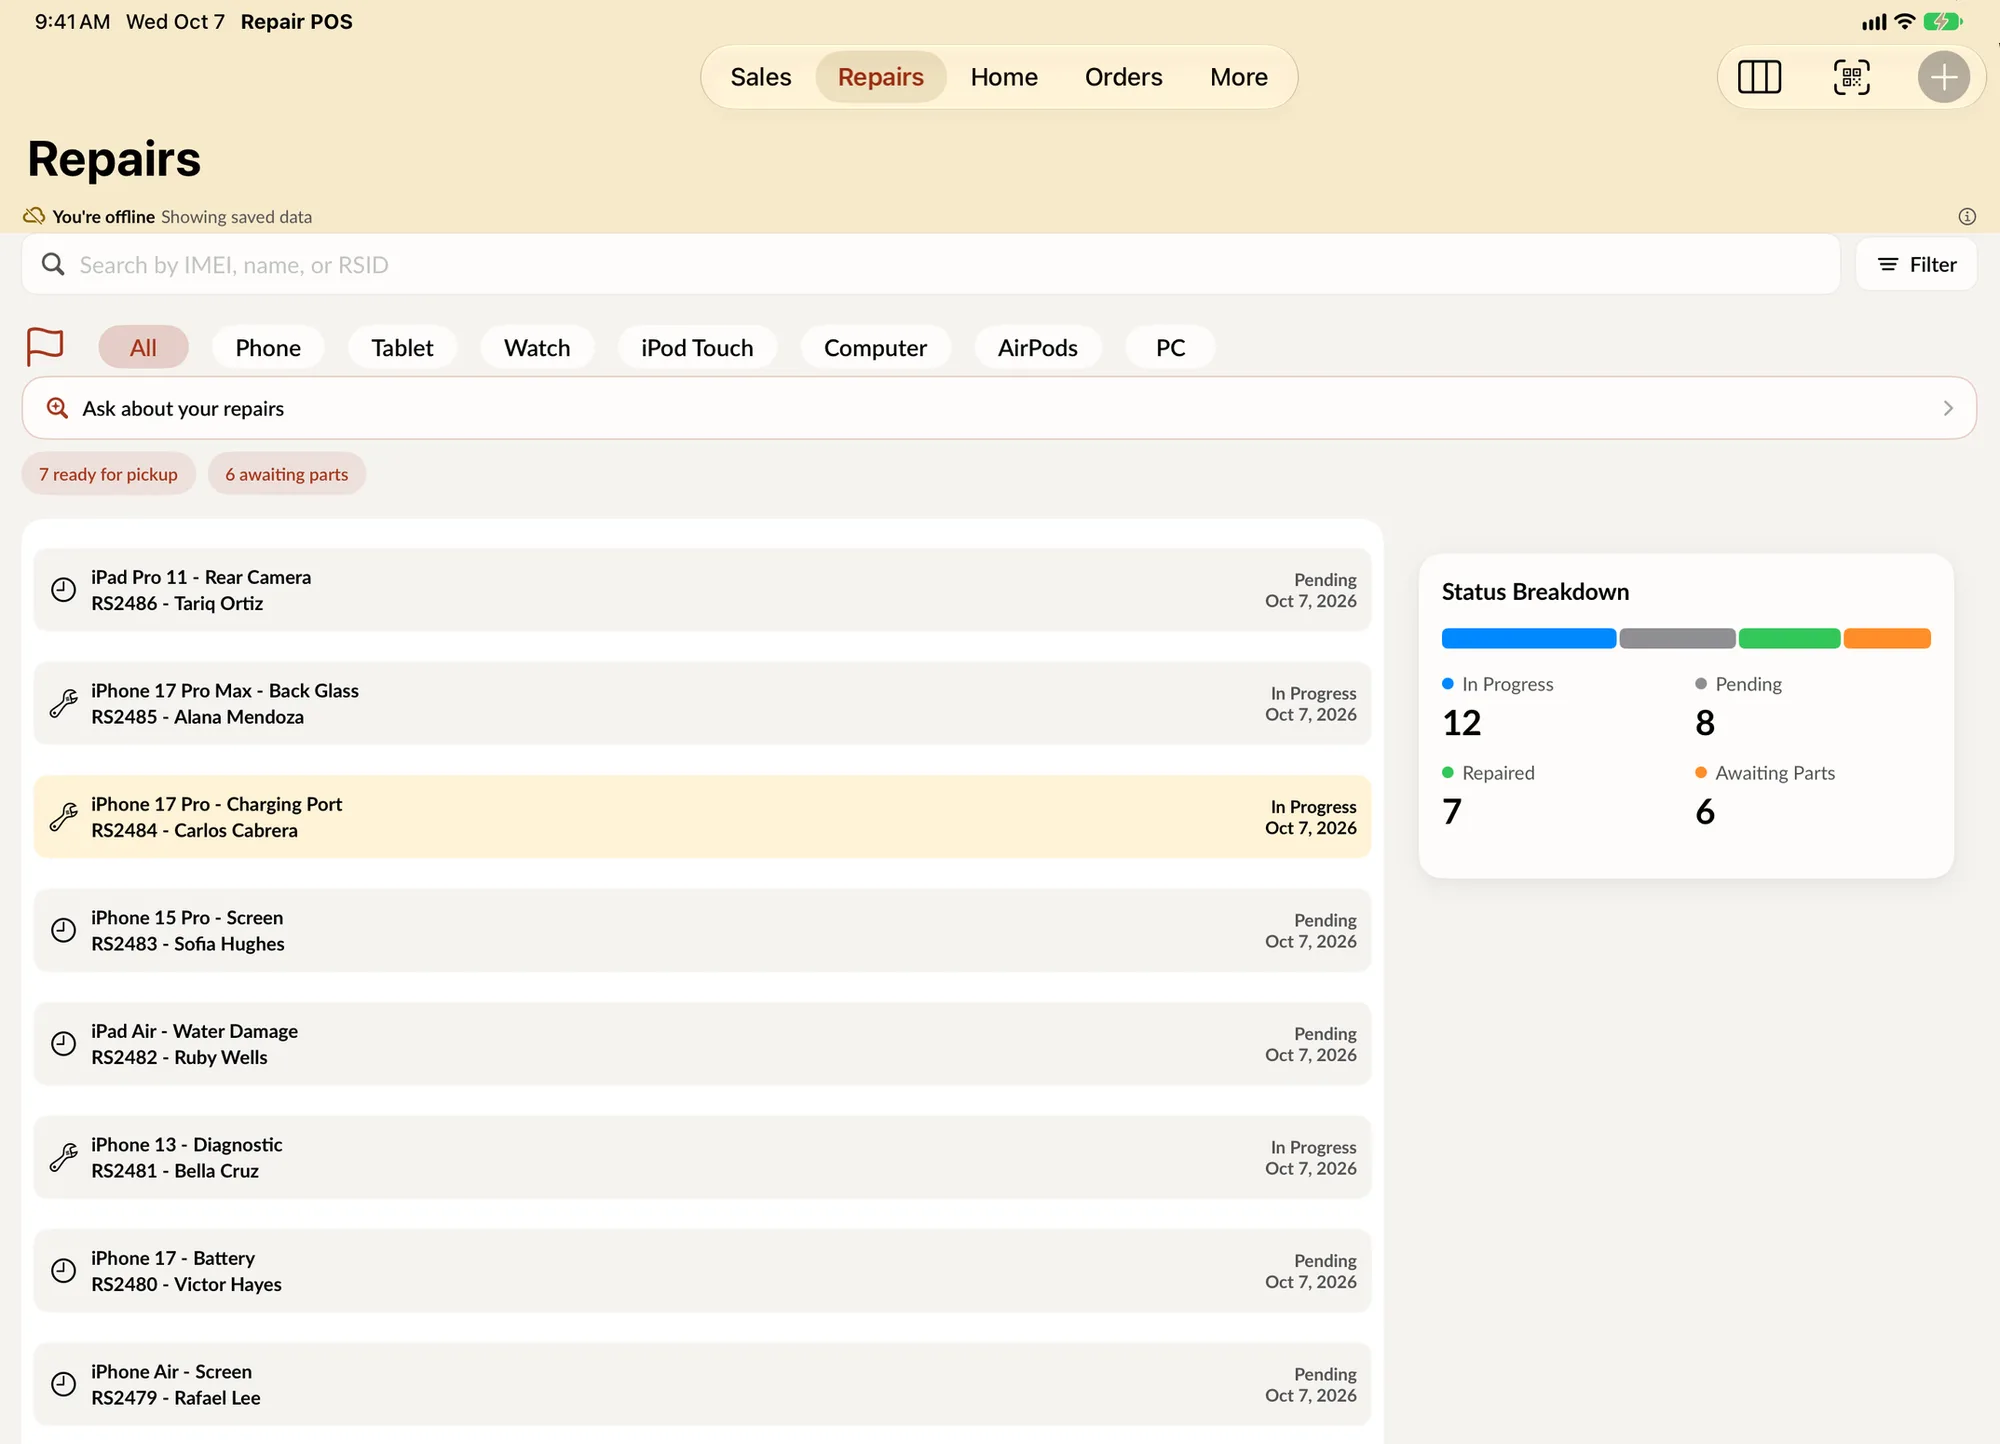2000x1444 pixels.
Task: Filter repairs by PC
Action: (x=1170, y=347)
